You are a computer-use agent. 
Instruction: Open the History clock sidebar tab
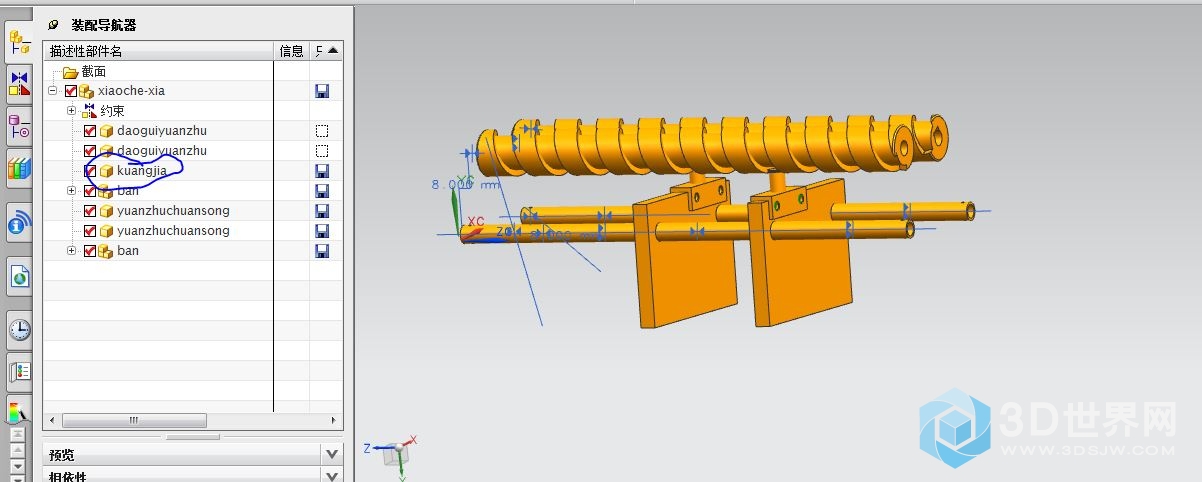point(19,329)
